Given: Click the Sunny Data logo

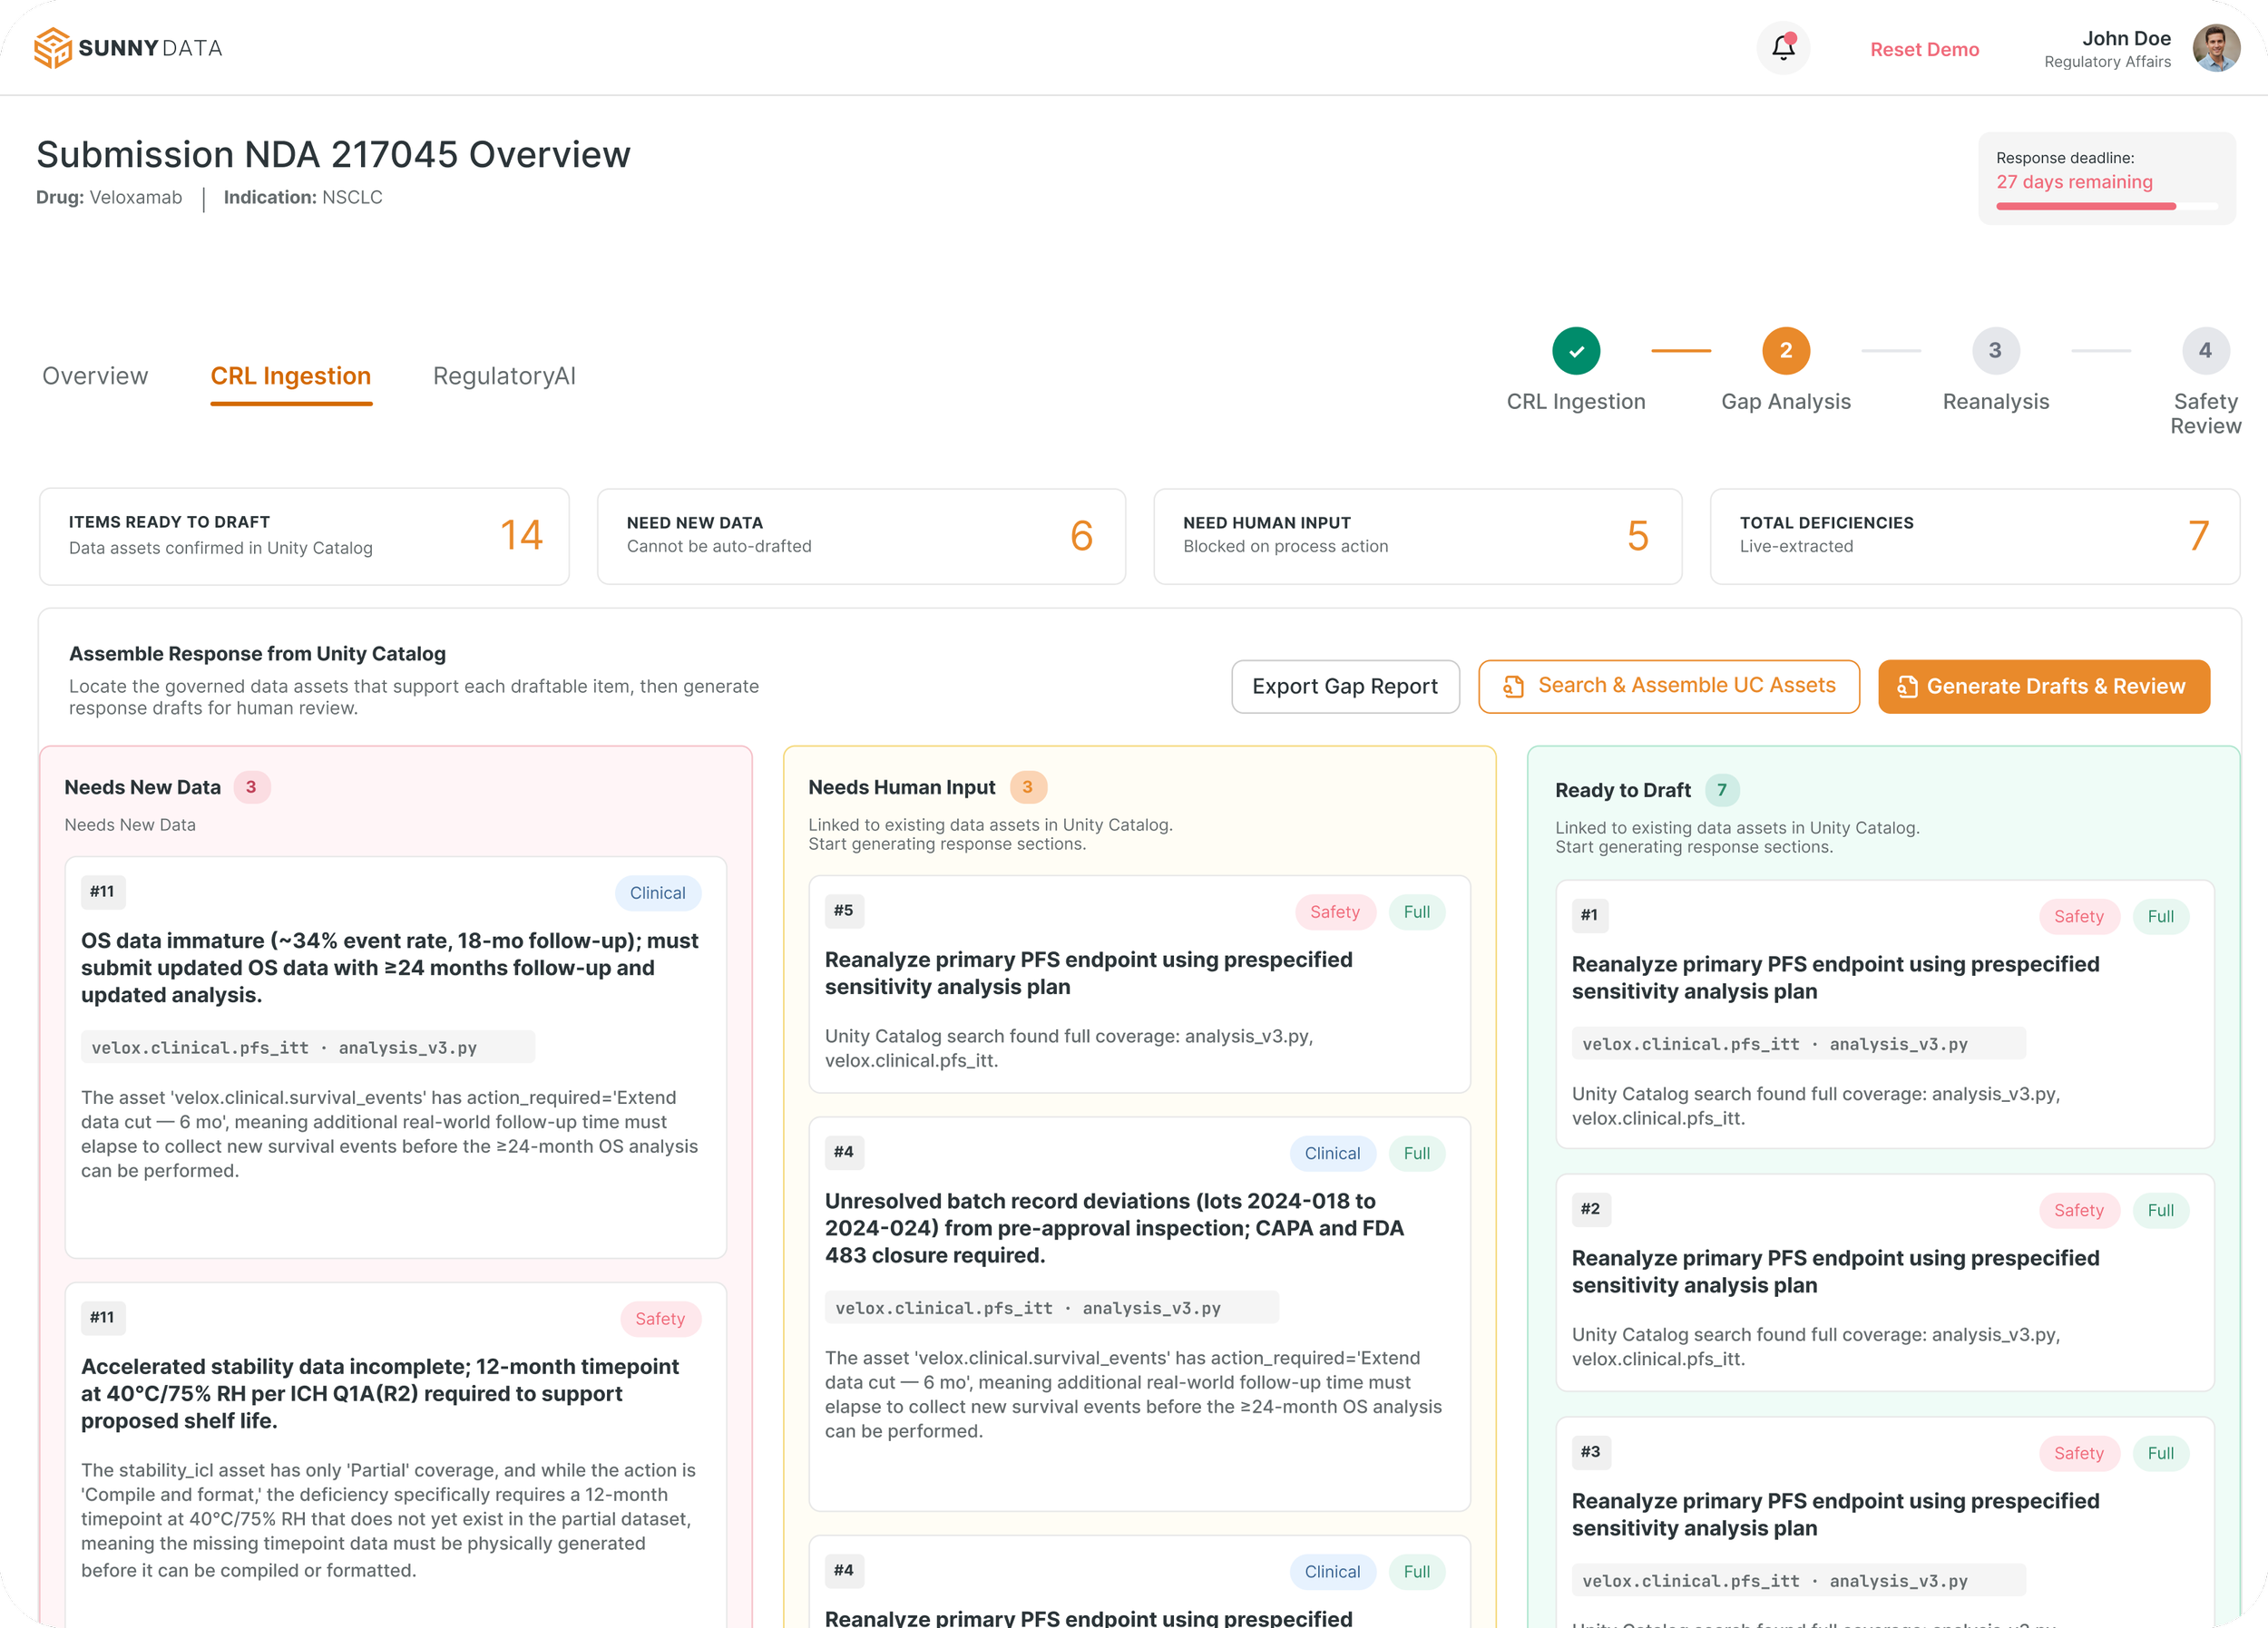Looking at the screenshot, I should point(128,48).
